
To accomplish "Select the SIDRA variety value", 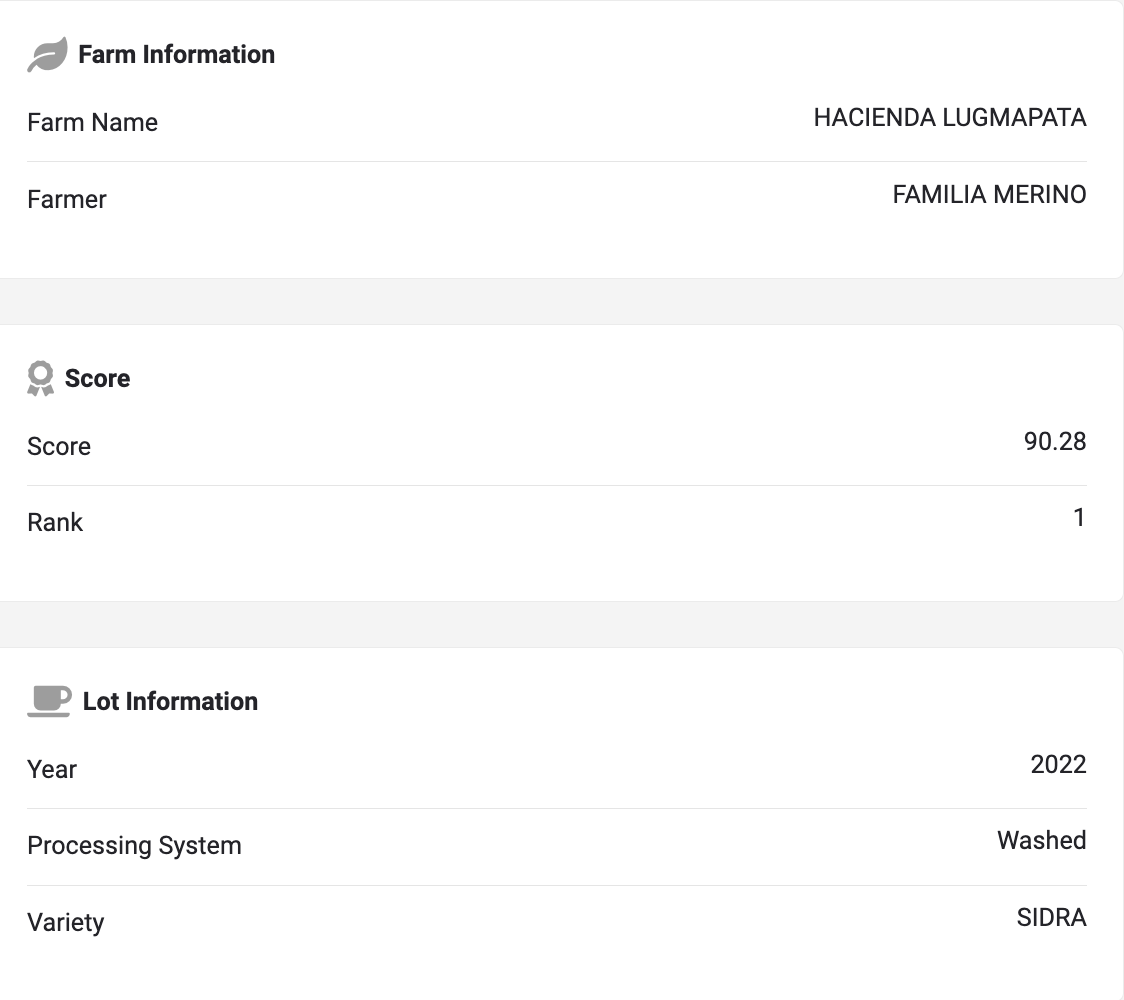I will coord(1051,917).
